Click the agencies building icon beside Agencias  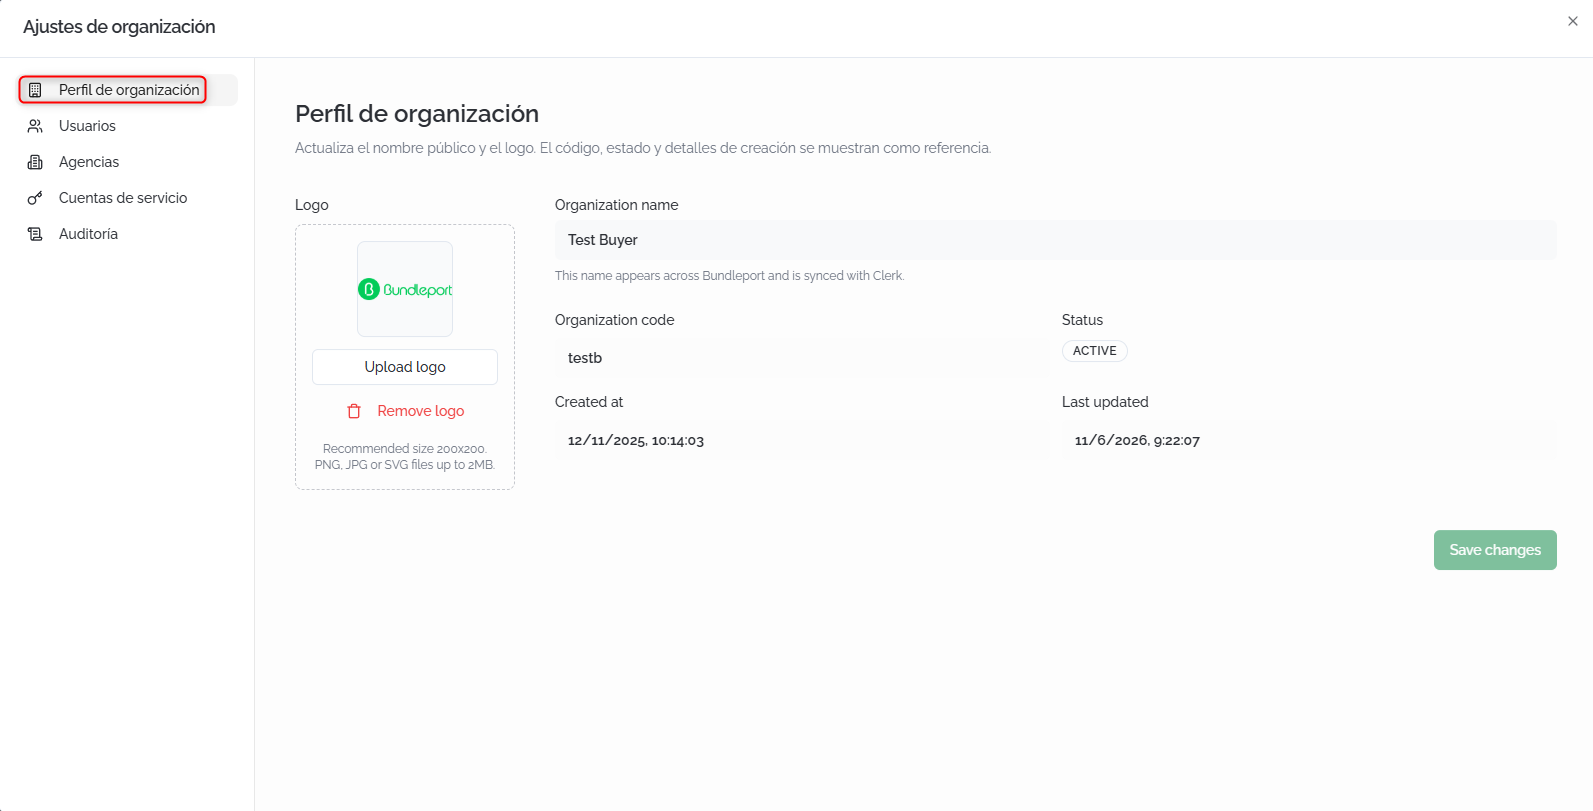35,162
